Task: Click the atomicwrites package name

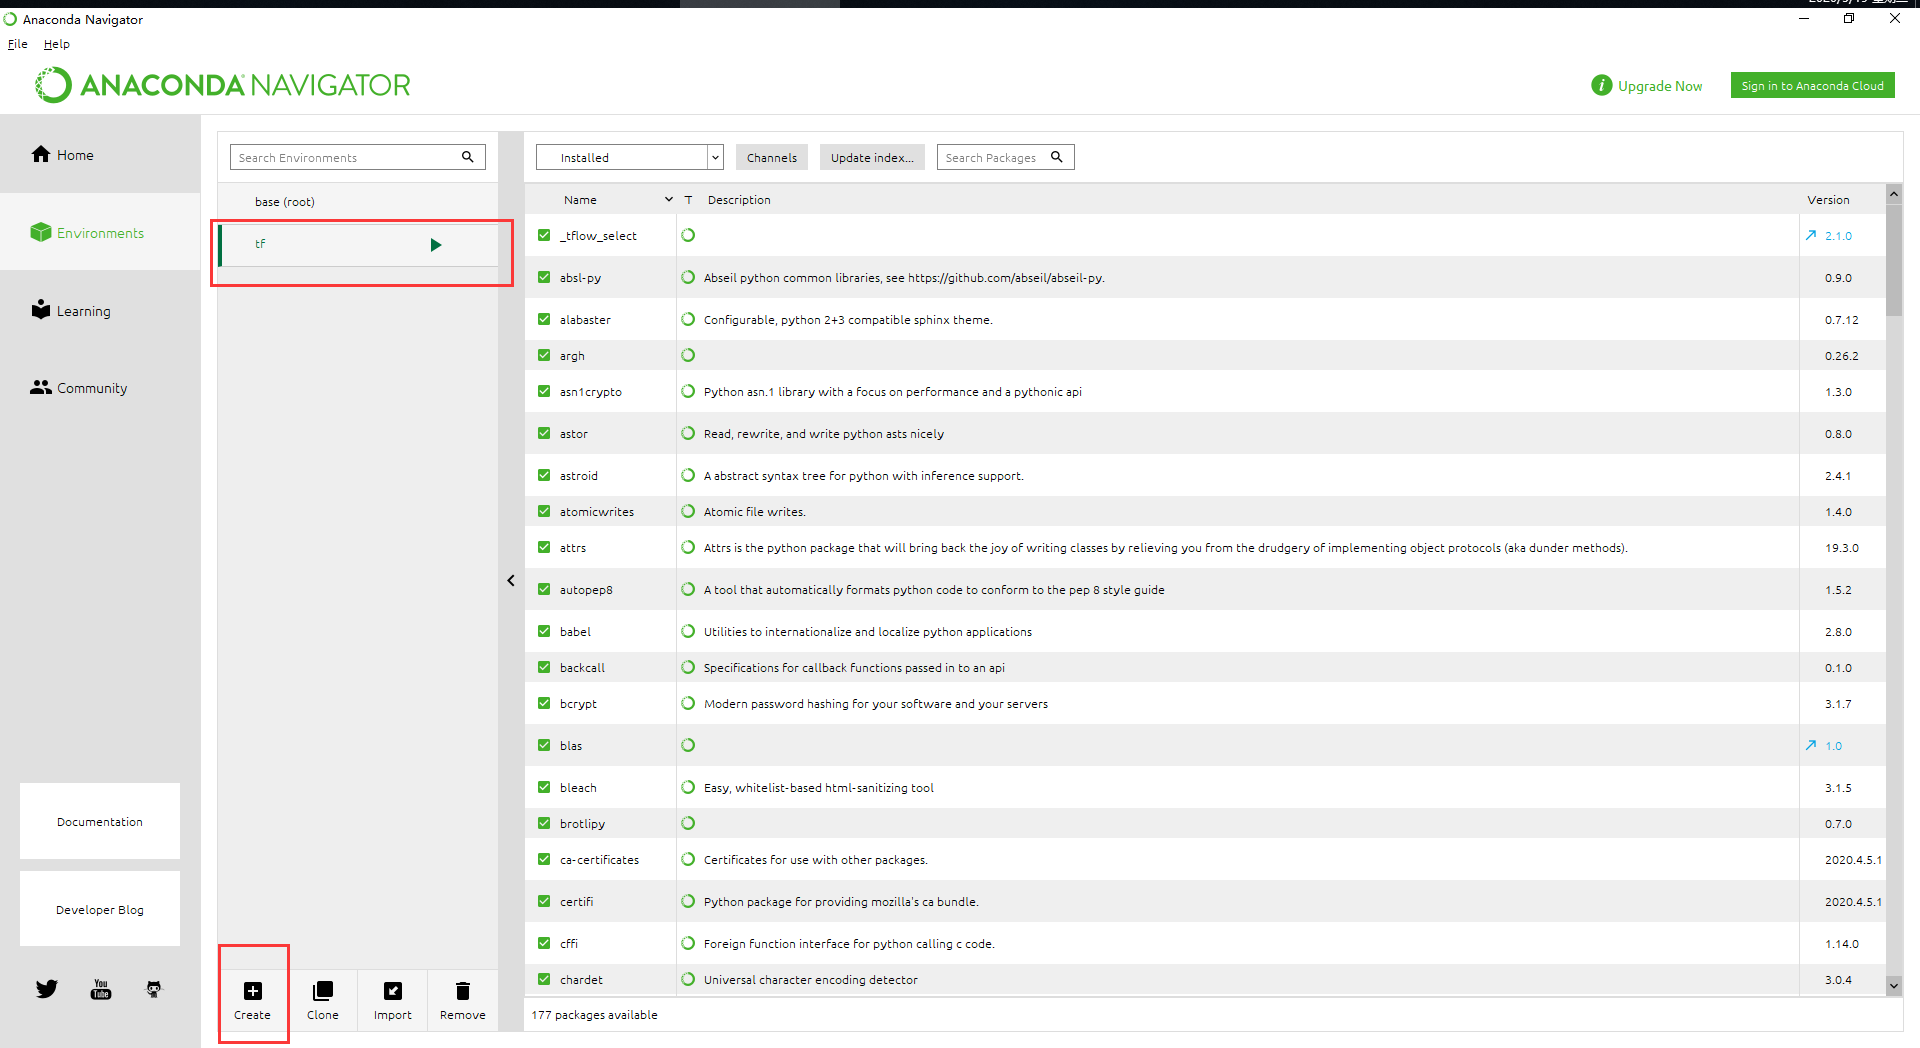Action: click(597, 511)
